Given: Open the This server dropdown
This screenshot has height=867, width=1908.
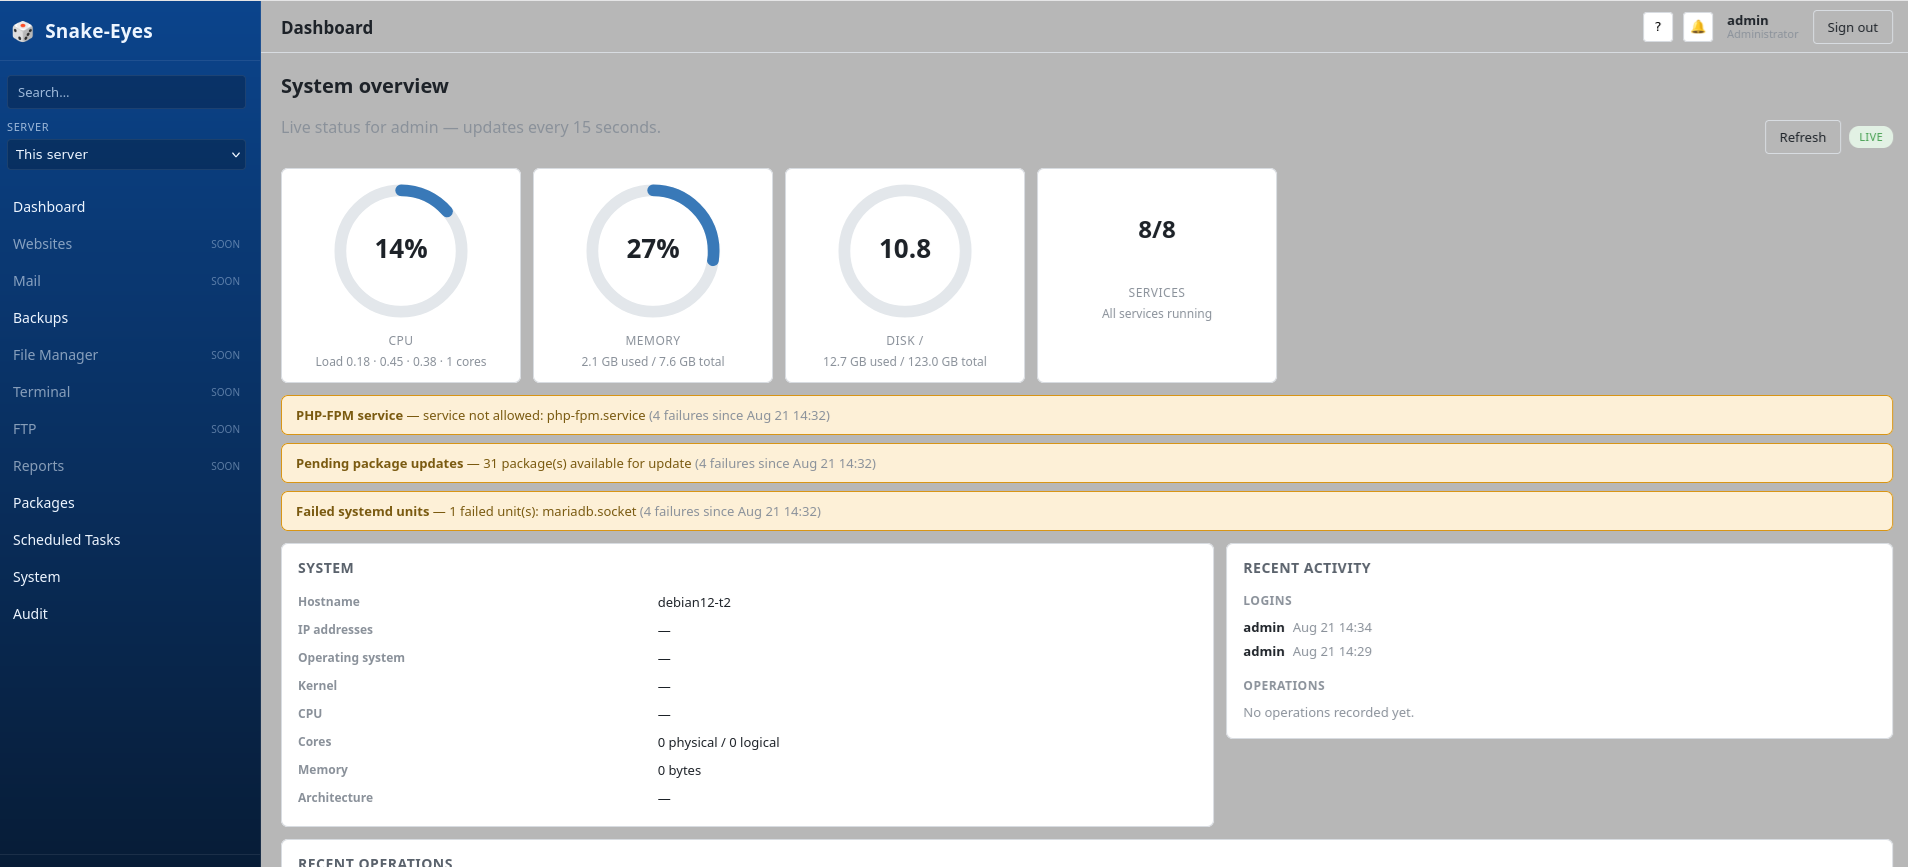Looking at the screenshot, I should [x=126, y=154].
